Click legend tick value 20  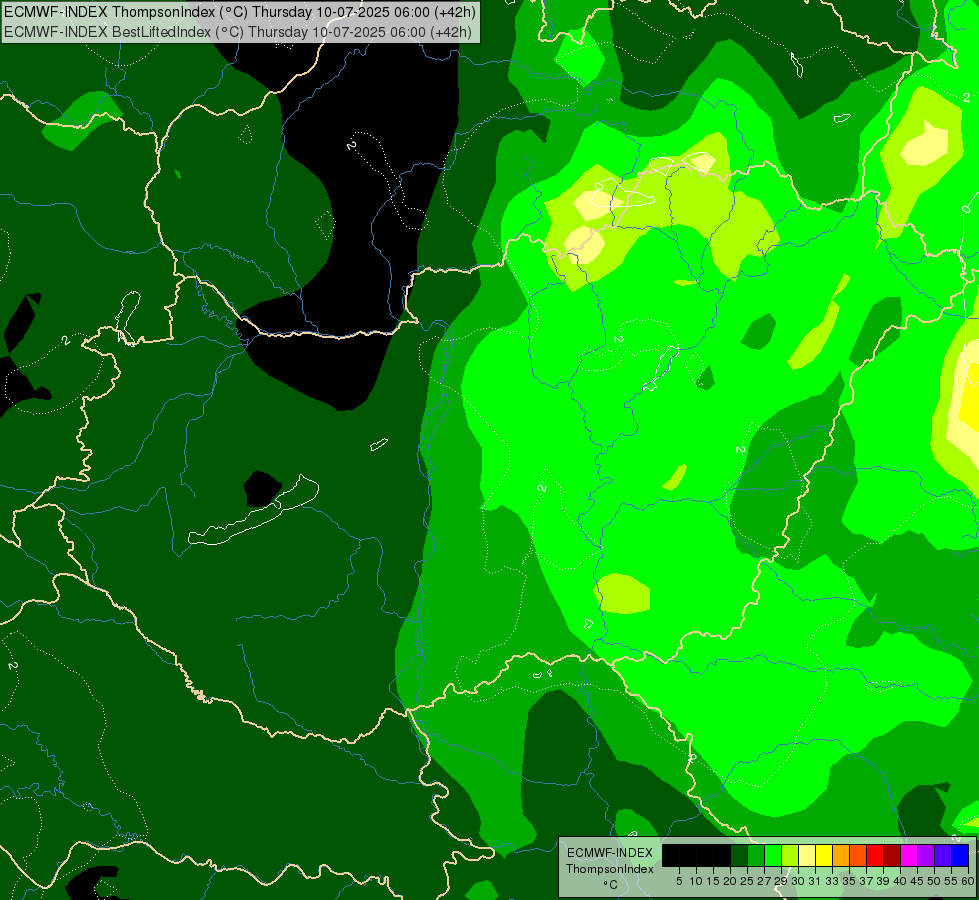730,881
